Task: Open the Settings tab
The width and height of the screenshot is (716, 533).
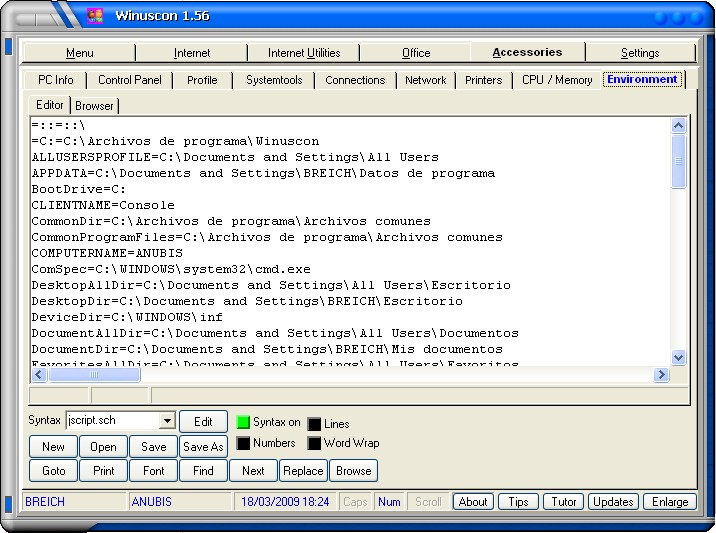Action: pos(640,53)
